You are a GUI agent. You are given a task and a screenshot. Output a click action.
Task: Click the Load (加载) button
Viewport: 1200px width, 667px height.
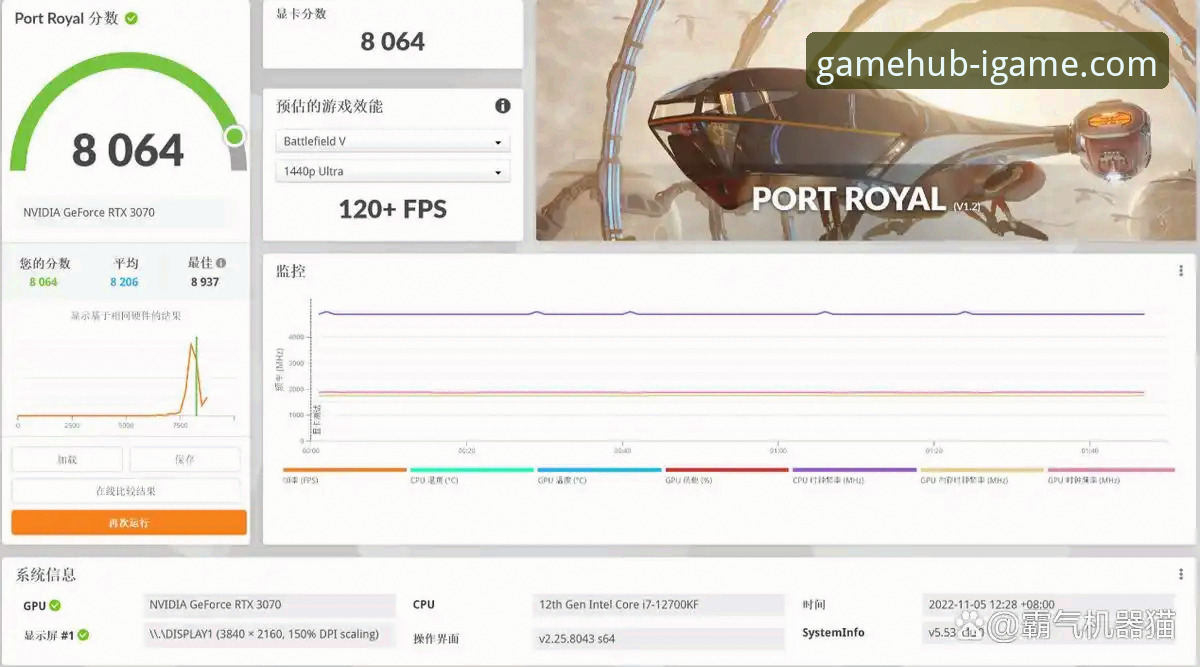click(67, 460)
